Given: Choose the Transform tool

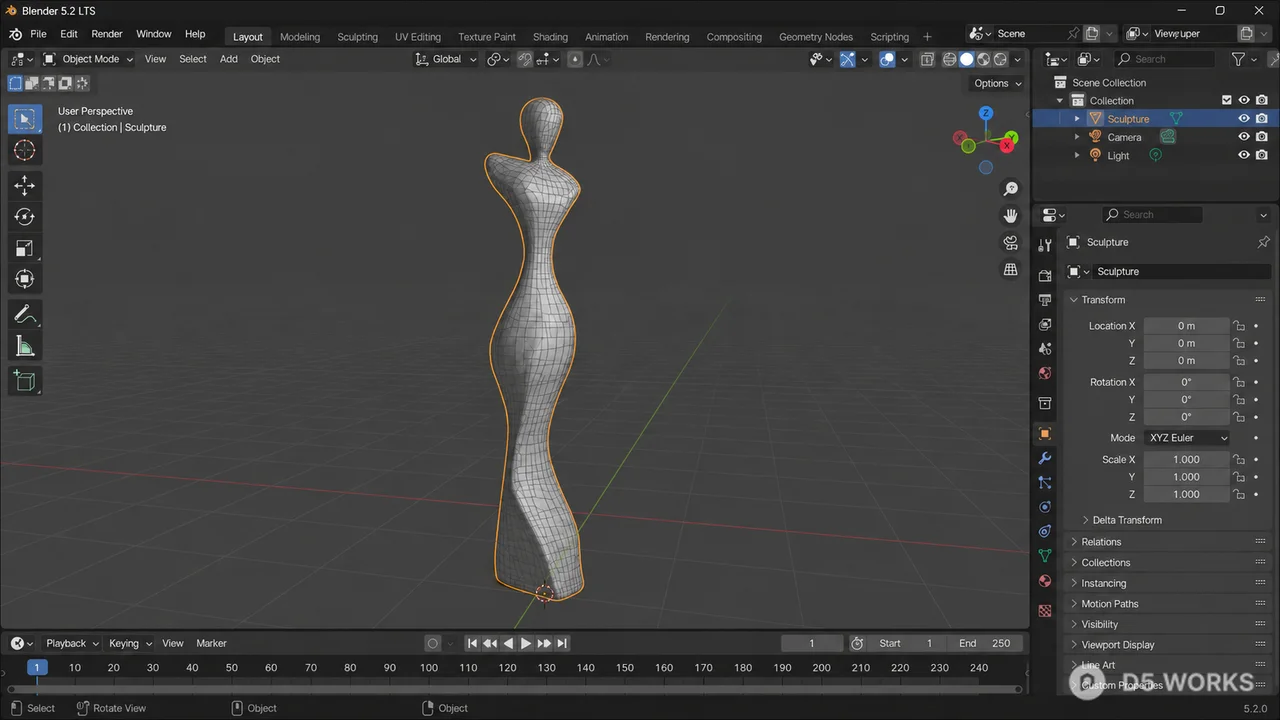Looking at the screenshot, I should click(x=25, y=279).
